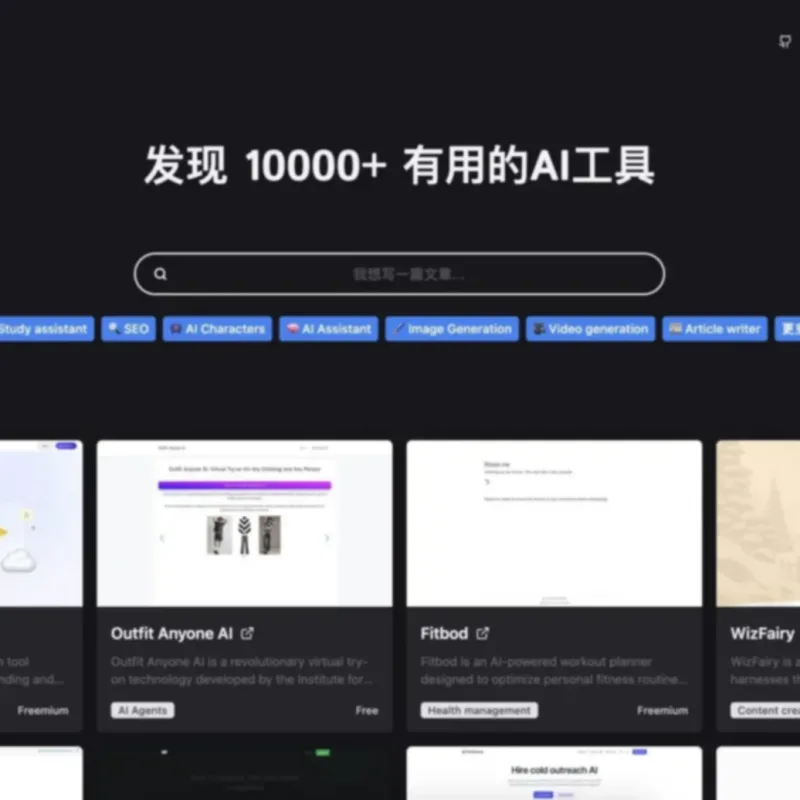Click the Fitbod title
Image resolution: width=800 pixels, height=800 pixels.
[444, 633]
